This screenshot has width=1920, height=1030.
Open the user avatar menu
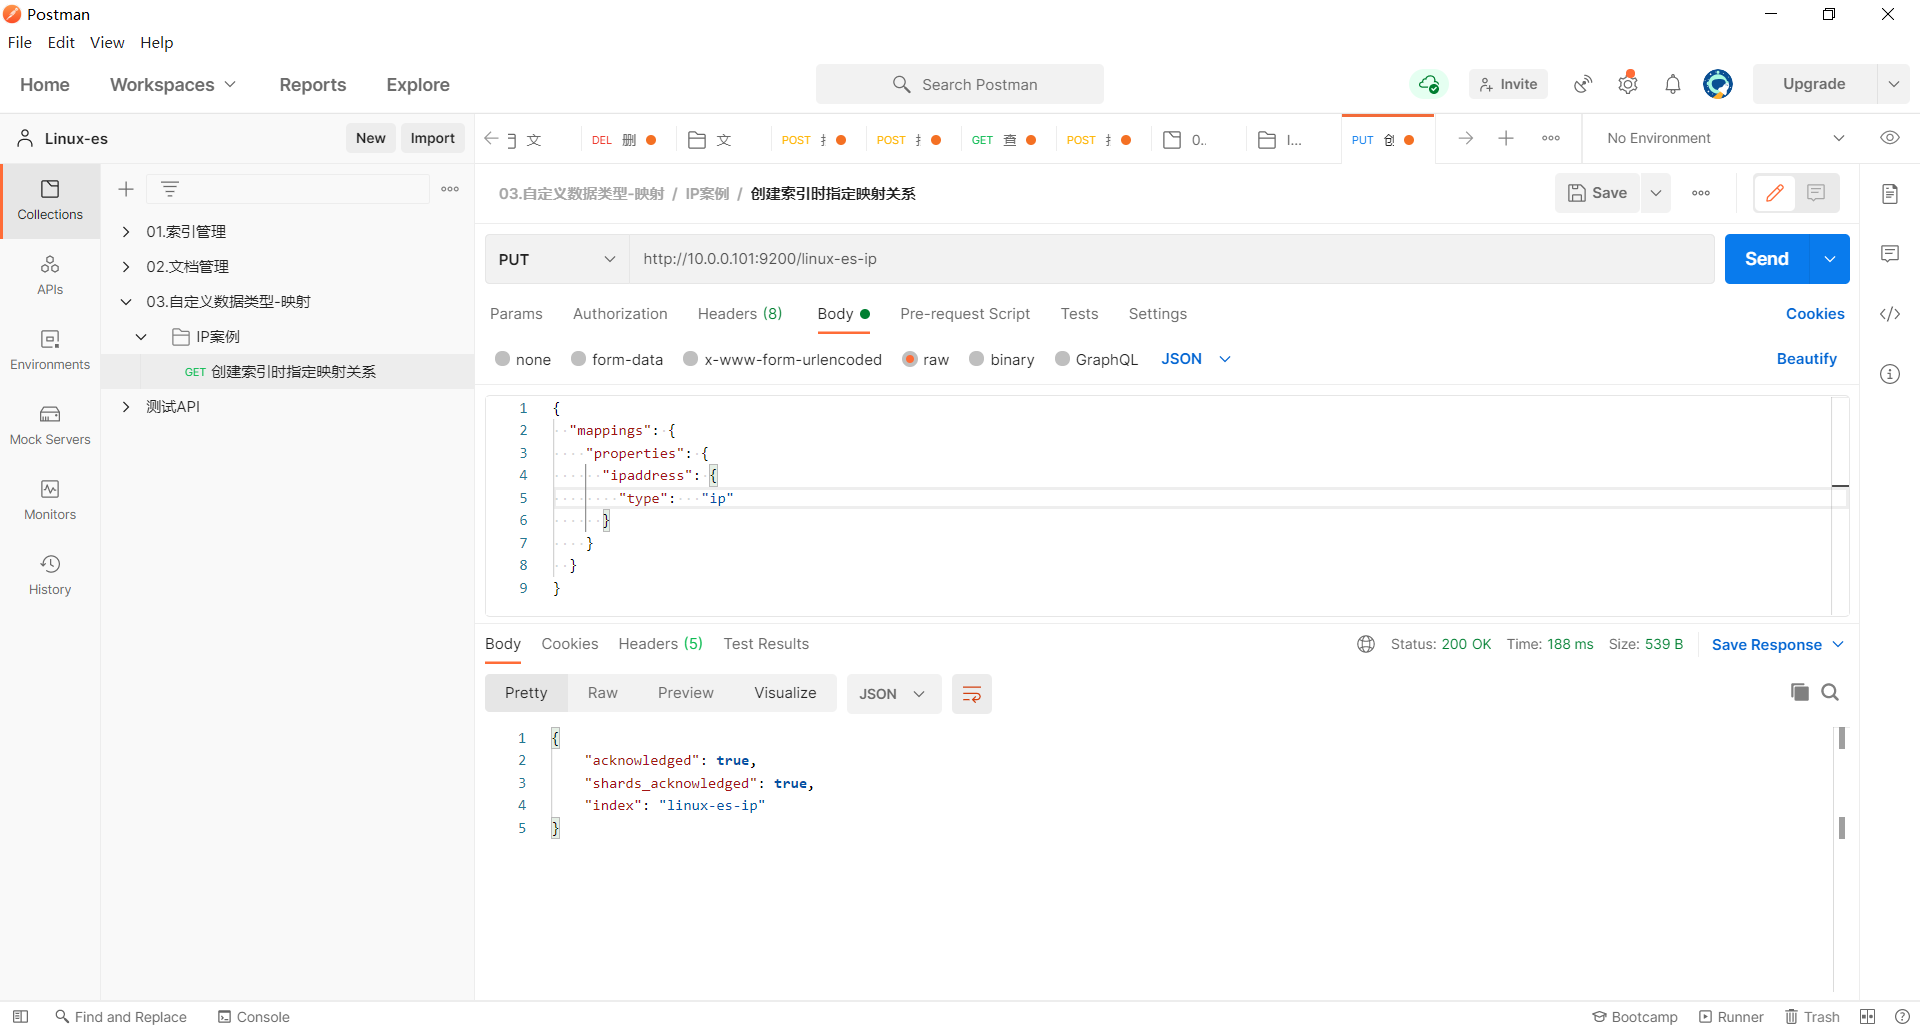tap(1718, 84)
